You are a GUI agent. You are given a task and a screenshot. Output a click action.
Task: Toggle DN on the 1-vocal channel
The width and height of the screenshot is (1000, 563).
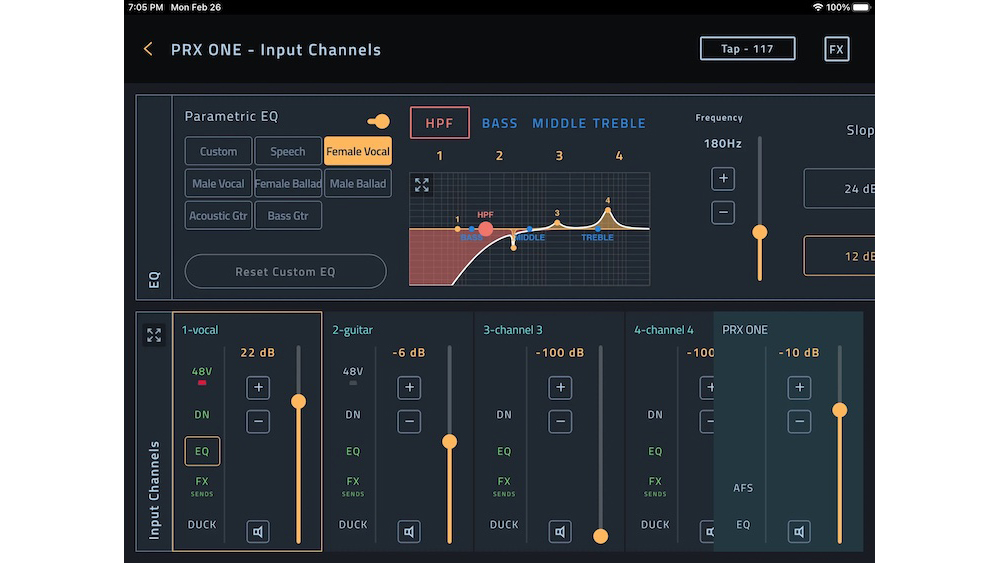[x=202, y=414]
